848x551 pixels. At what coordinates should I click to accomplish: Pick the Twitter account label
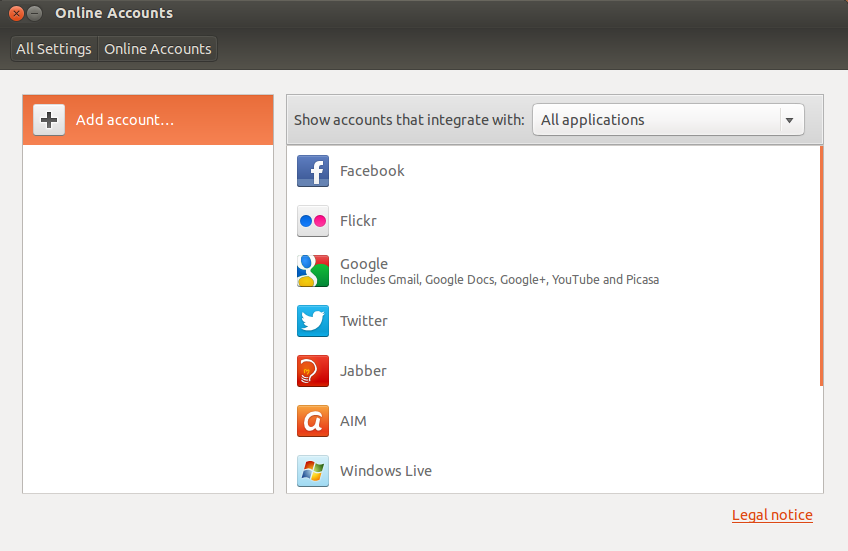coord(363,321)
